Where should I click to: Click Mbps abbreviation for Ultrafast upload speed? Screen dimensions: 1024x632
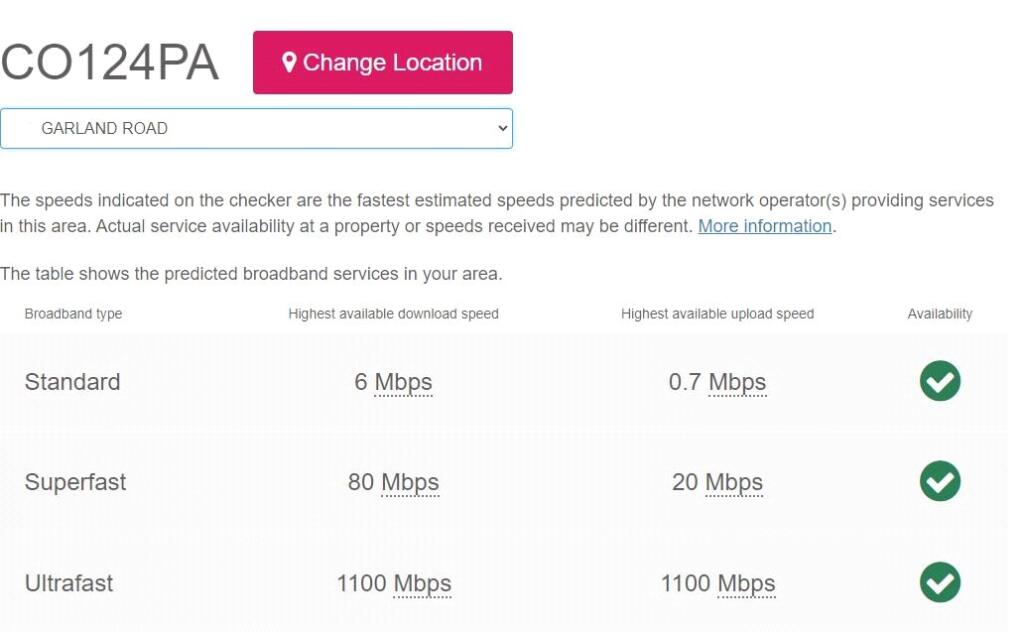click(x=746, y=583)
